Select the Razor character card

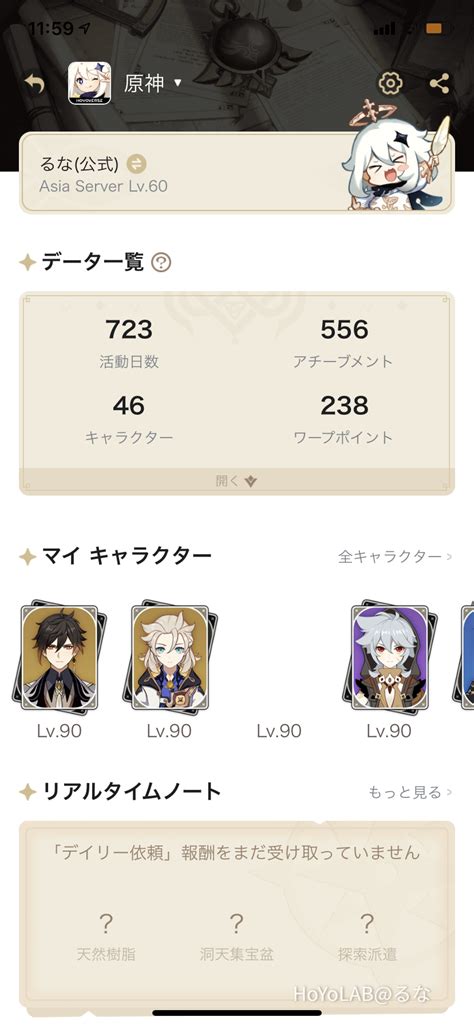(389, 657)
